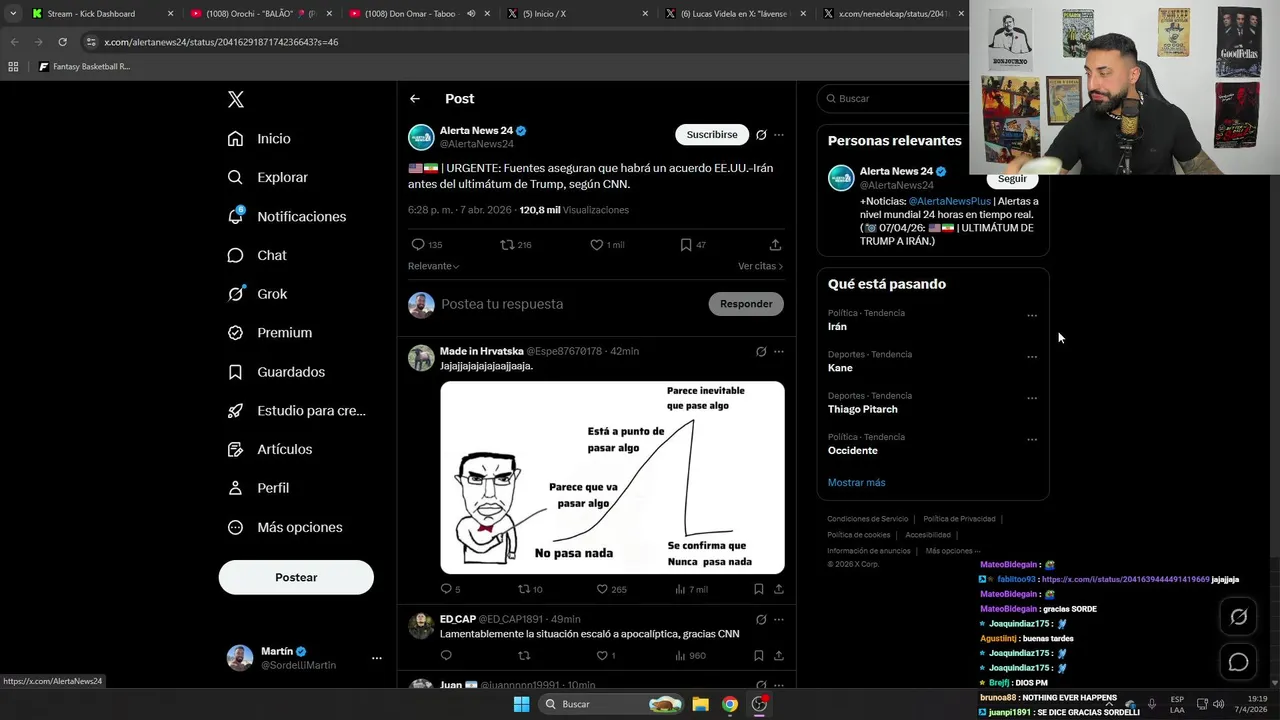Switch to the Kick Dashboard browser tab
The width and height of the screenshot is (1280, 720).
point(102,14)
